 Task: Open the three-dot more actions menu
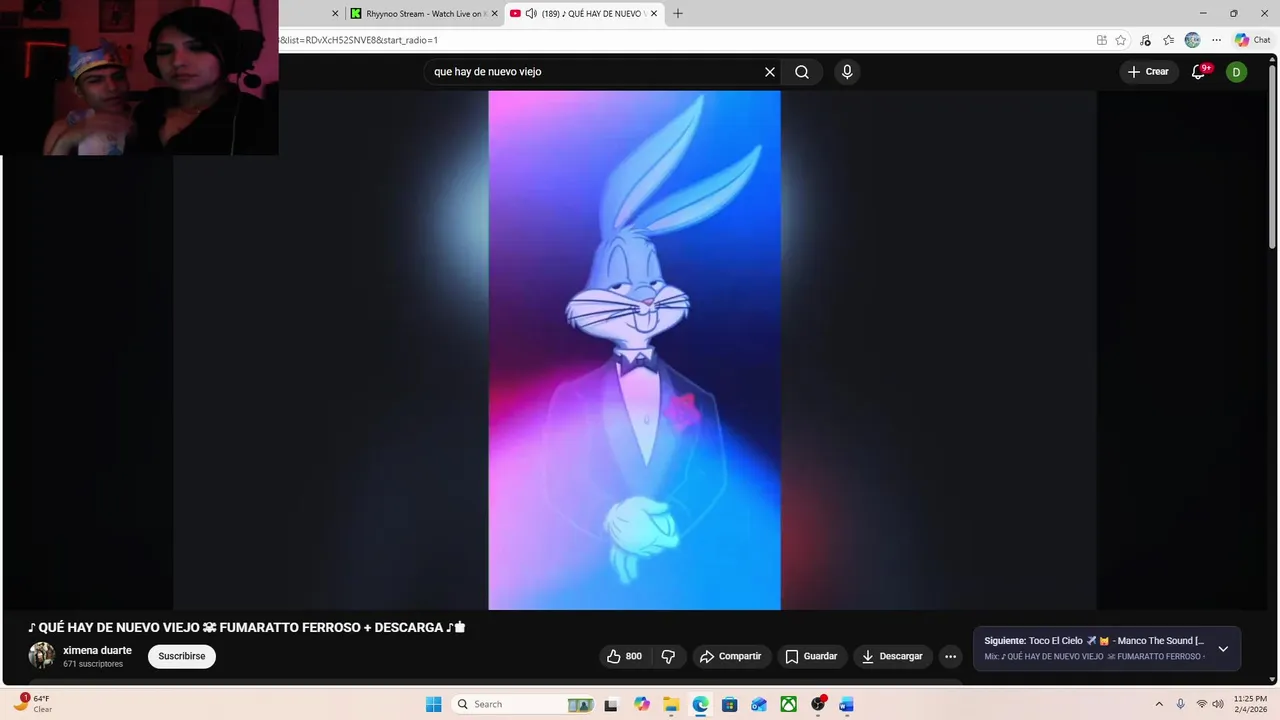[x=950, y=656]
